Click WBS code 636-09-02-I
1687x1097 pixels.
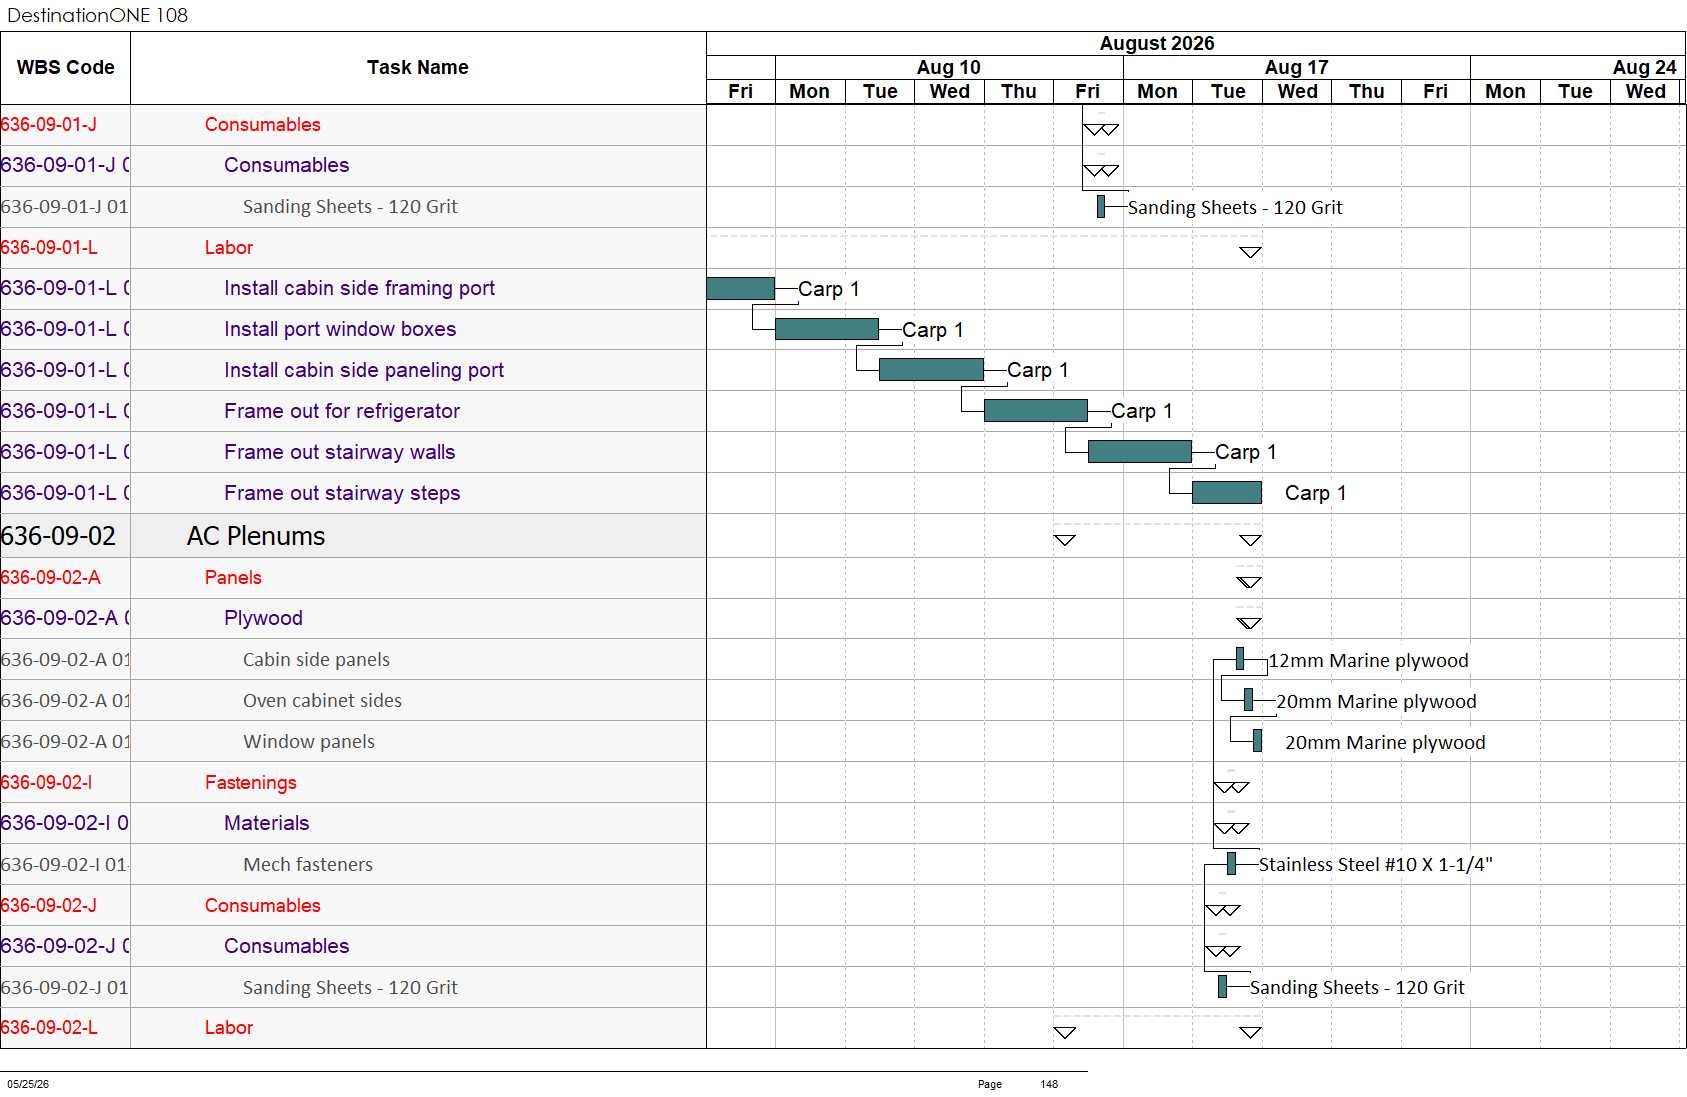click(46, 782)
